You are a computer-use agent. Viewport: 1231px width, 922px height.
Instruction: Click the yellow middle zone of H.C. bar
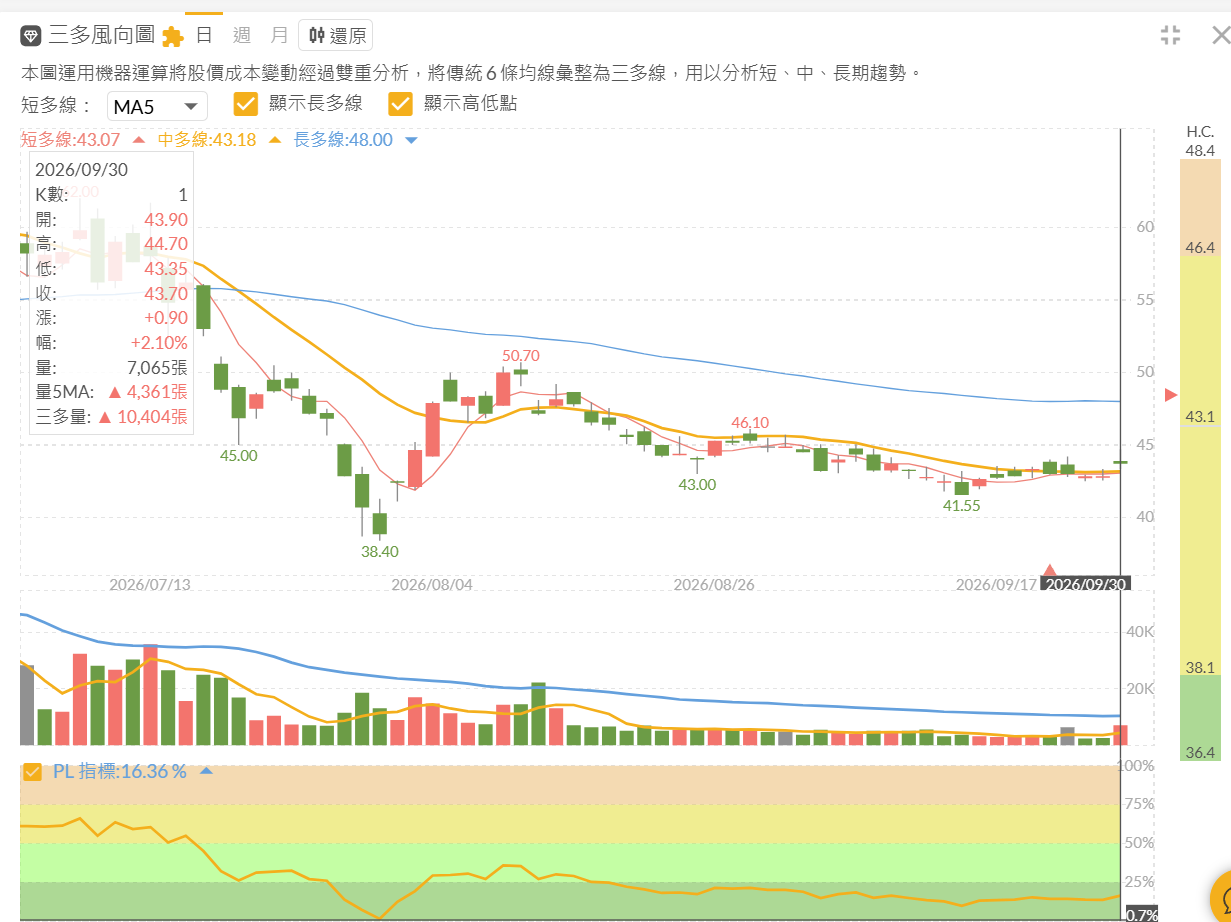point(1200,466)
